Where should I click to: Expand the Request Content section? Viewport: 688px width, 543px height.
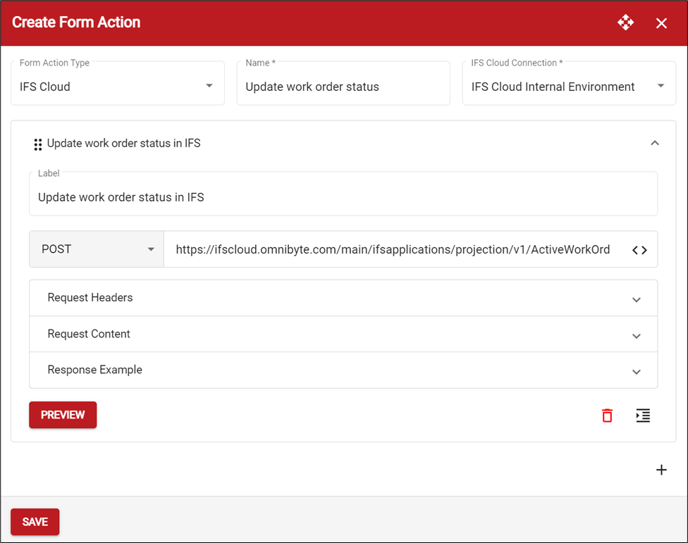[x=343, y=334]
